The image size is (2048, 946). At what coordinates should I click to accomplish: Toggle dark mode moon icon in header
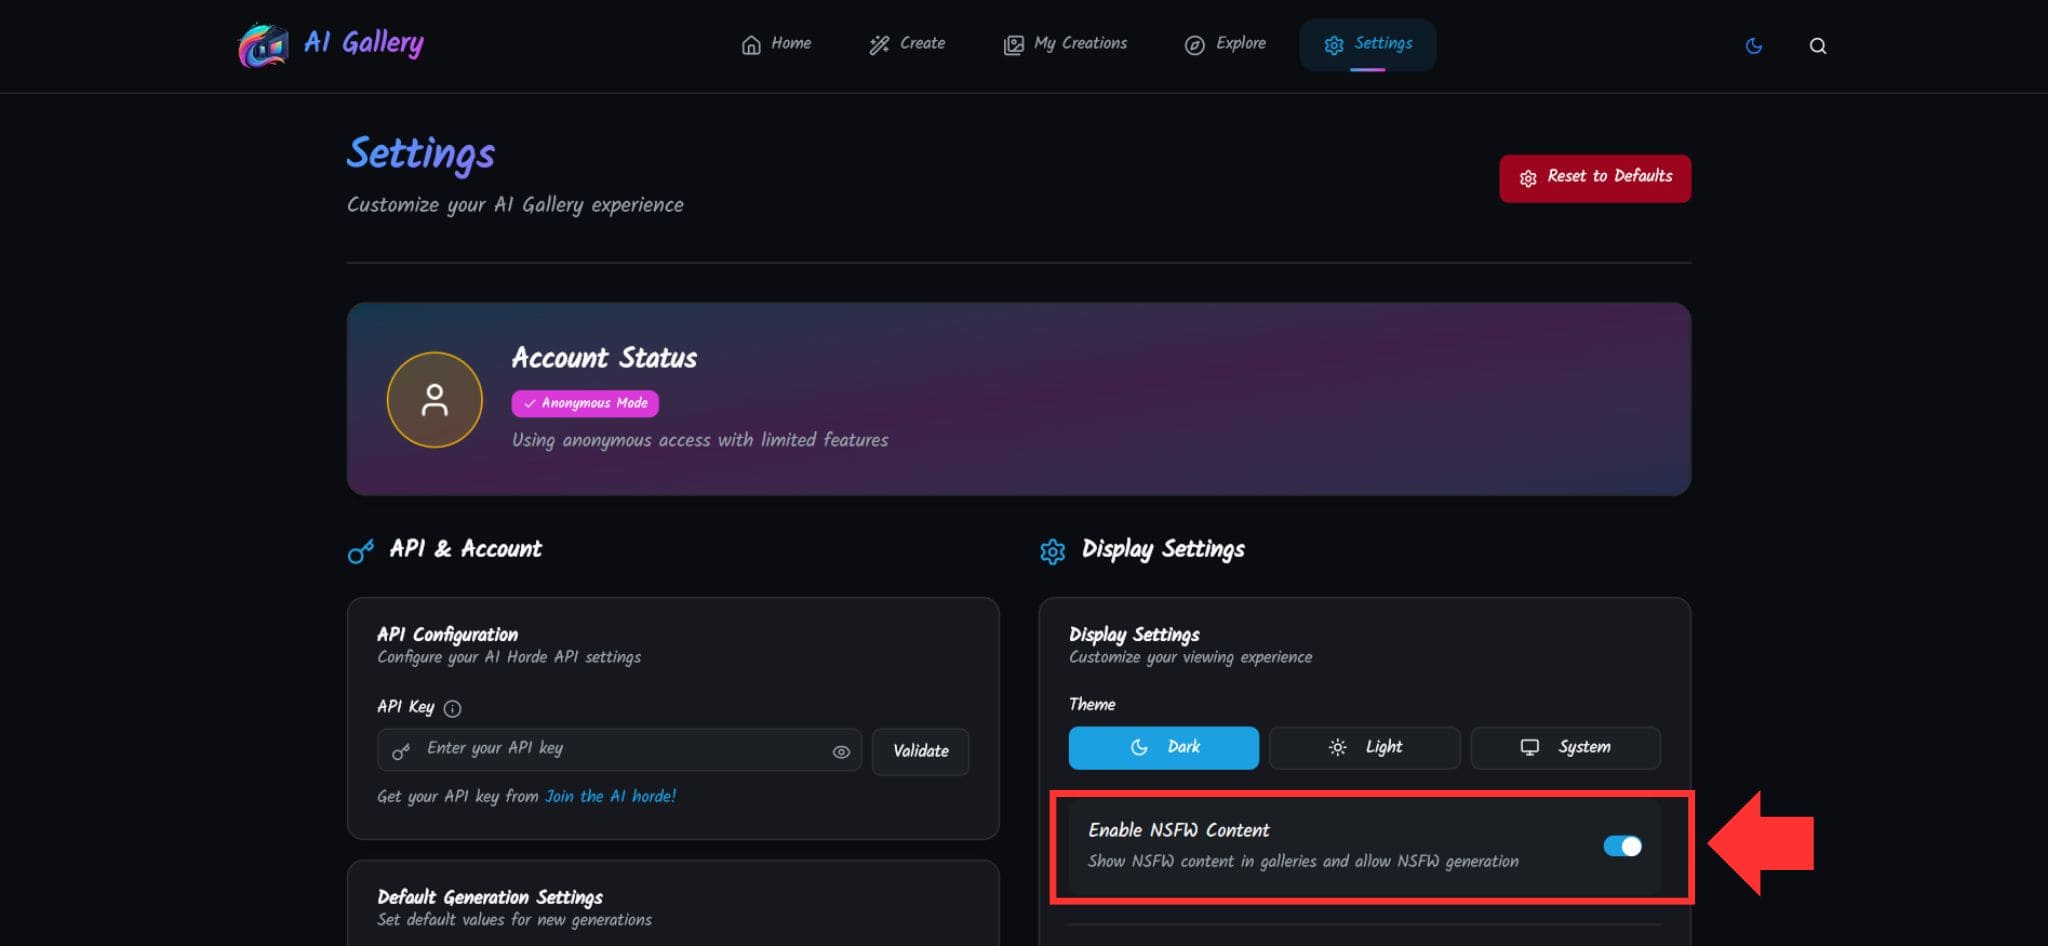(1753, 46)
